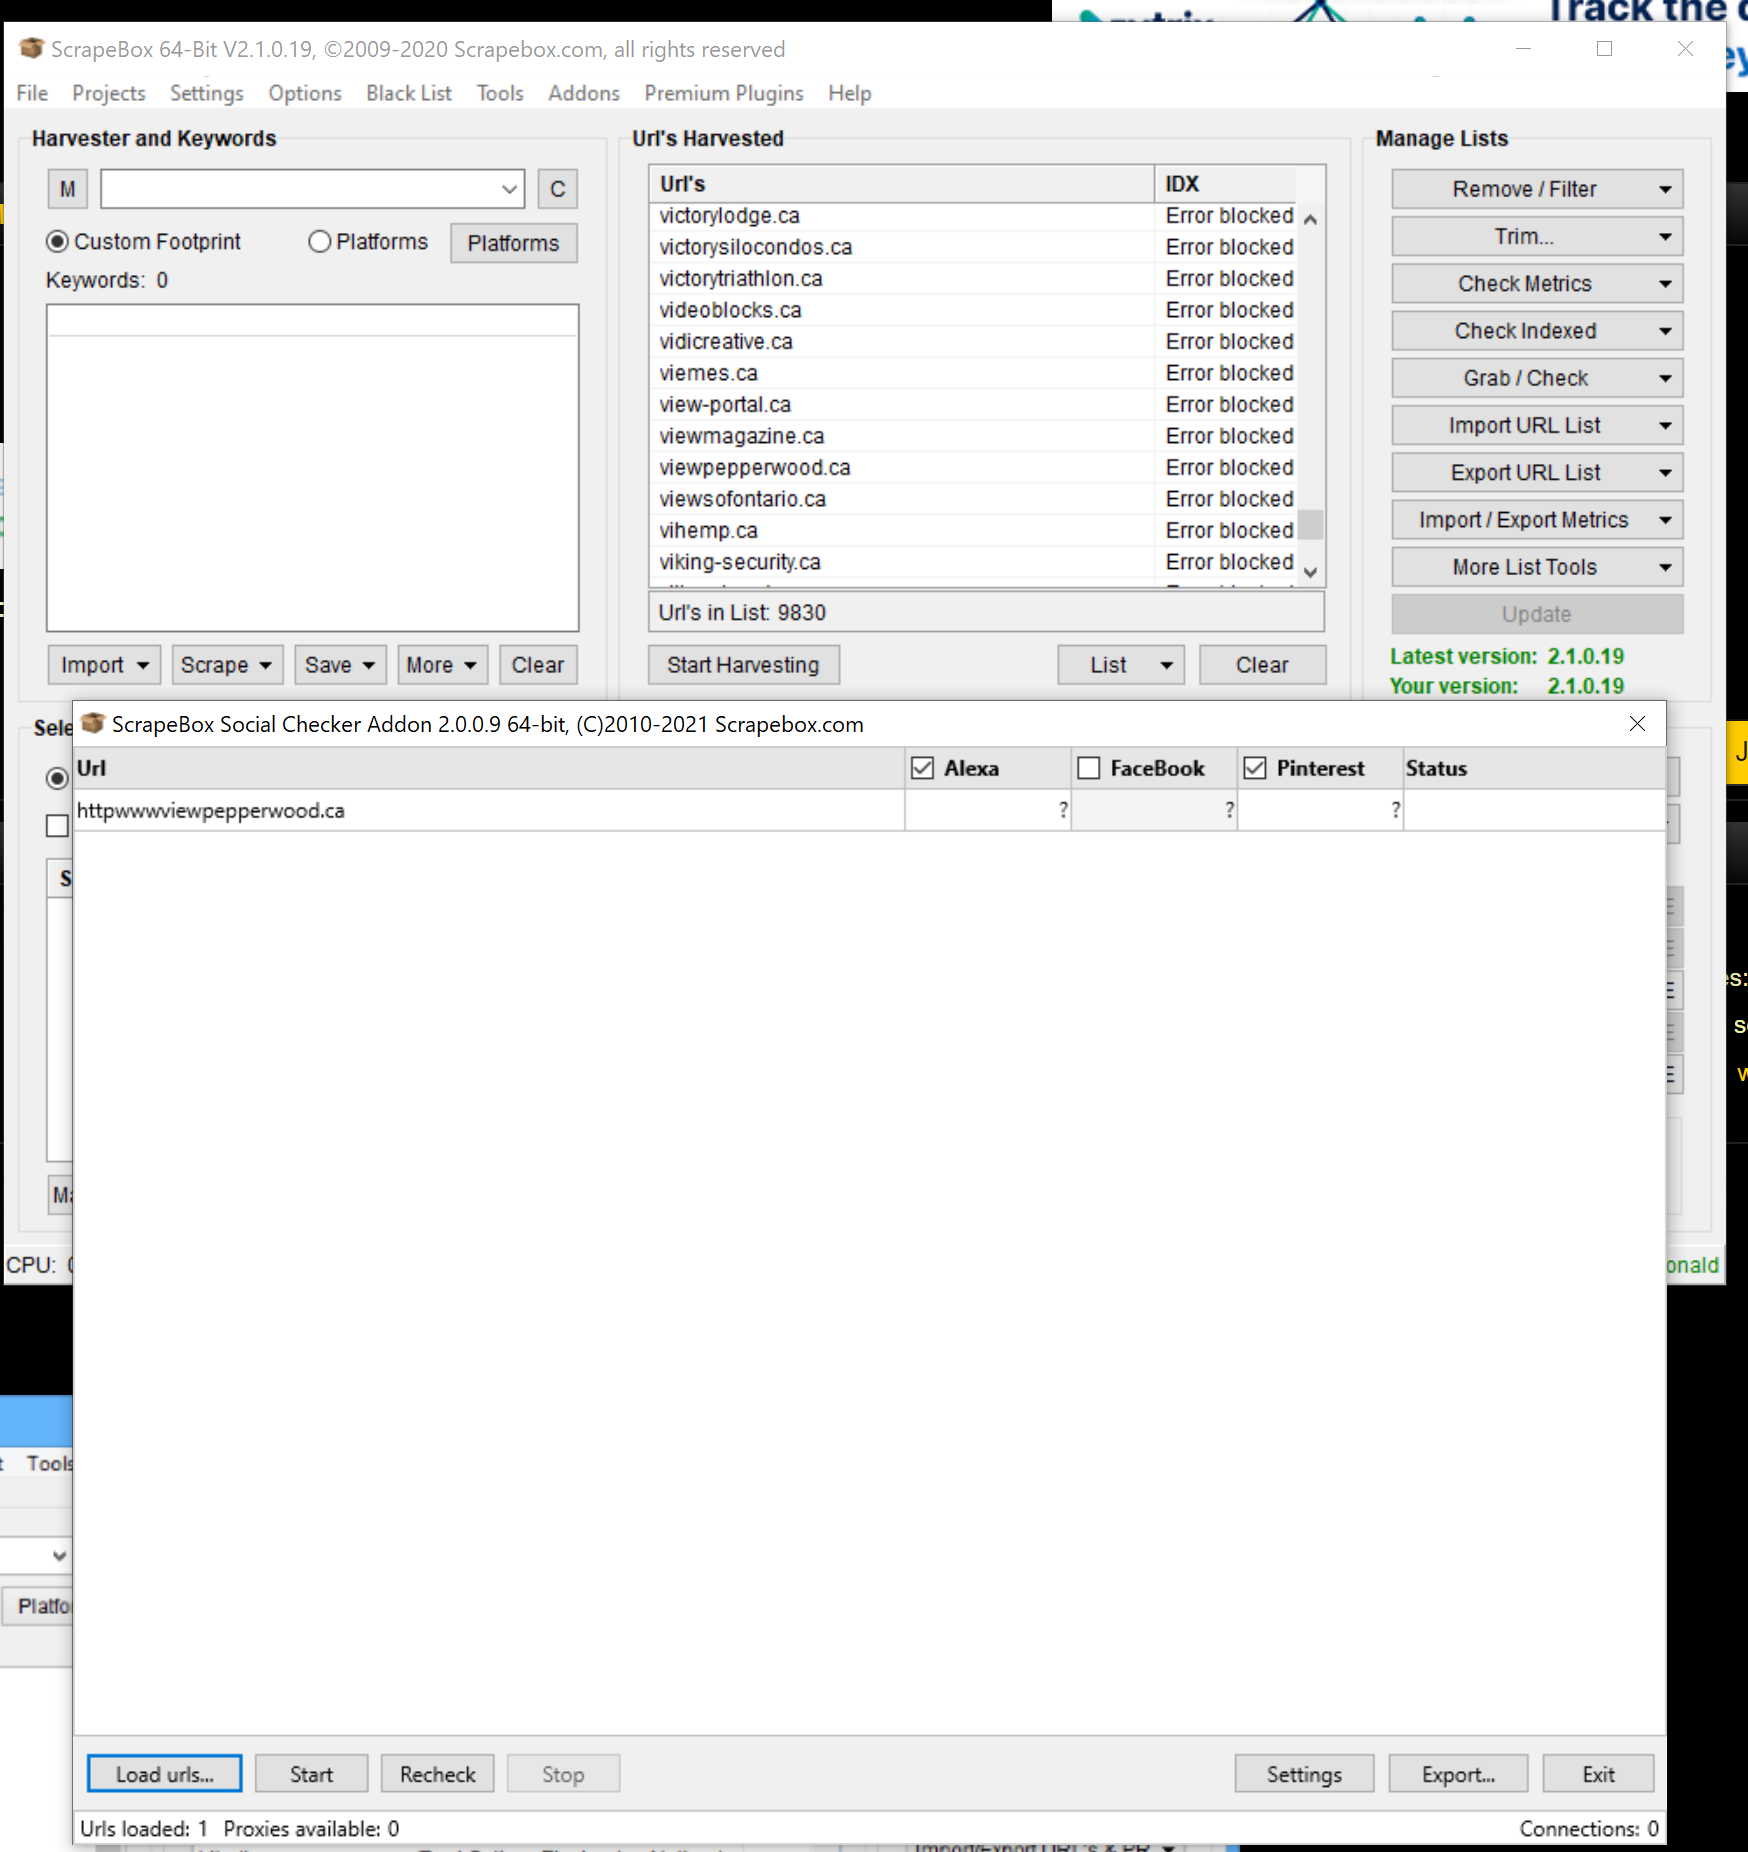Click inside the keywords text area

coord(312,468)
